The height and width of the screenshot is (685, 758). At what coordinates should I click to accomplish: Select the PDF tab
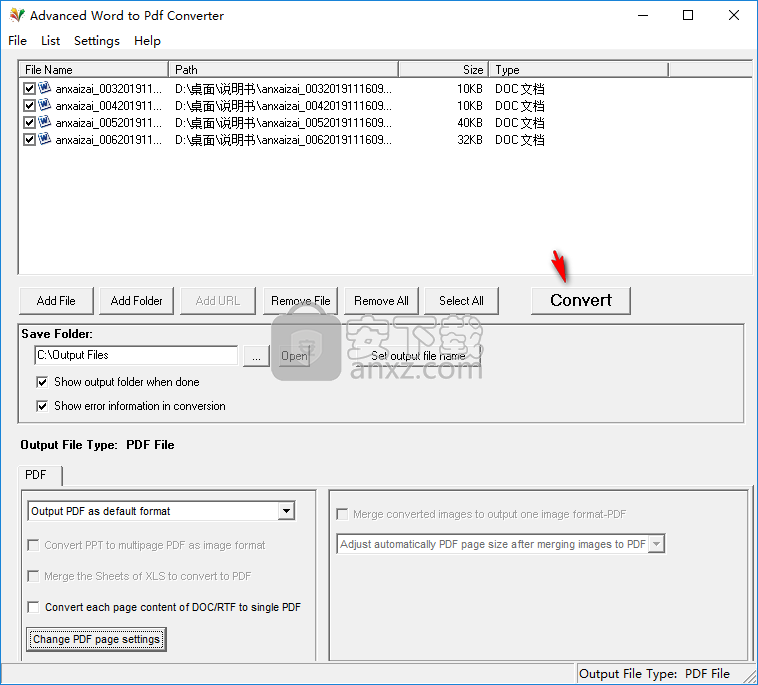[40, 475]
